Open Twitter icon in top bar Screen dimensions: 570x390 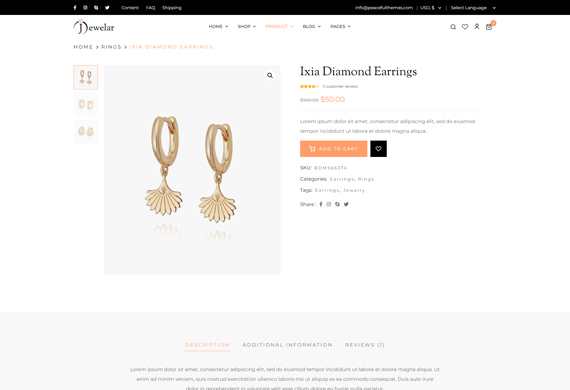pyautogui.click(x=107, y=8)
